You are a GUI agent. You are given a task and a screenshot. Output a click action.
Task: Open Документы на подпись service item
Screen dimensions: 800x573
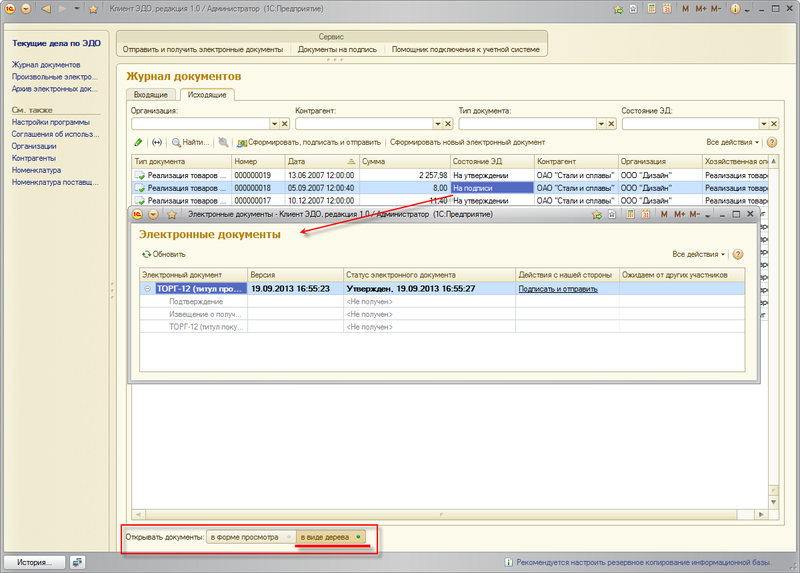[335, 49]
